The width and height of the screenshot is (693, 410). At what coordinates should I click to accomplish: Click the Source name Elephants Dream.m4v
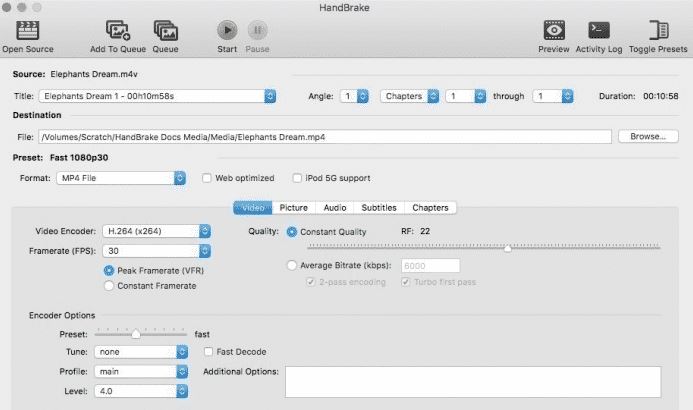point(94,74)
